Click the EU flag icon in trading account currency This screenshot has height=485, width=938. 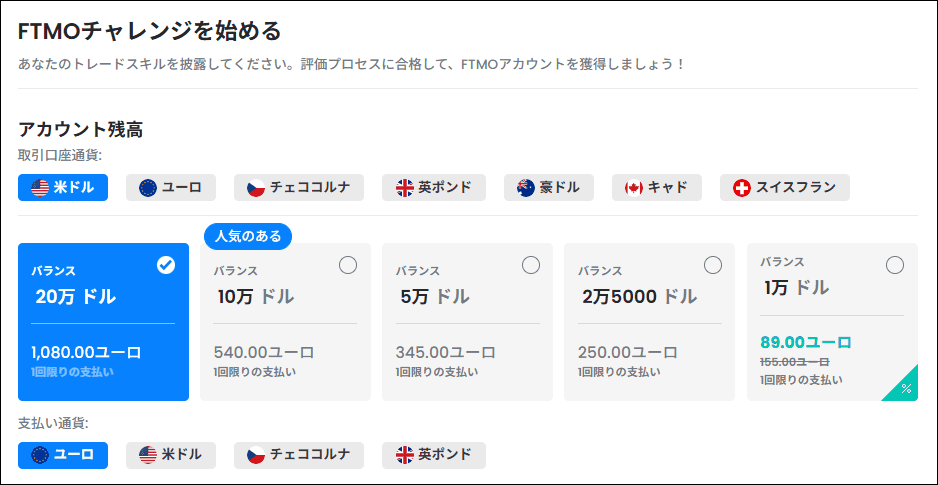(148, 188)
